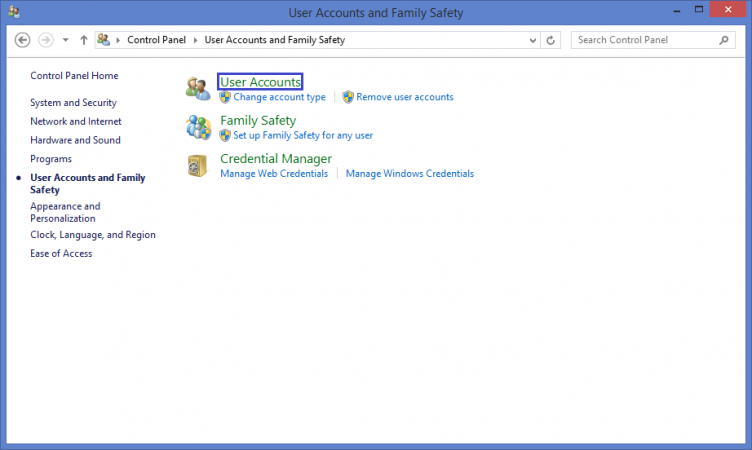Click the User Accounts people icon
Viewport: 752px width, 450px height.
pyautogui.click(x=198, y=89)
